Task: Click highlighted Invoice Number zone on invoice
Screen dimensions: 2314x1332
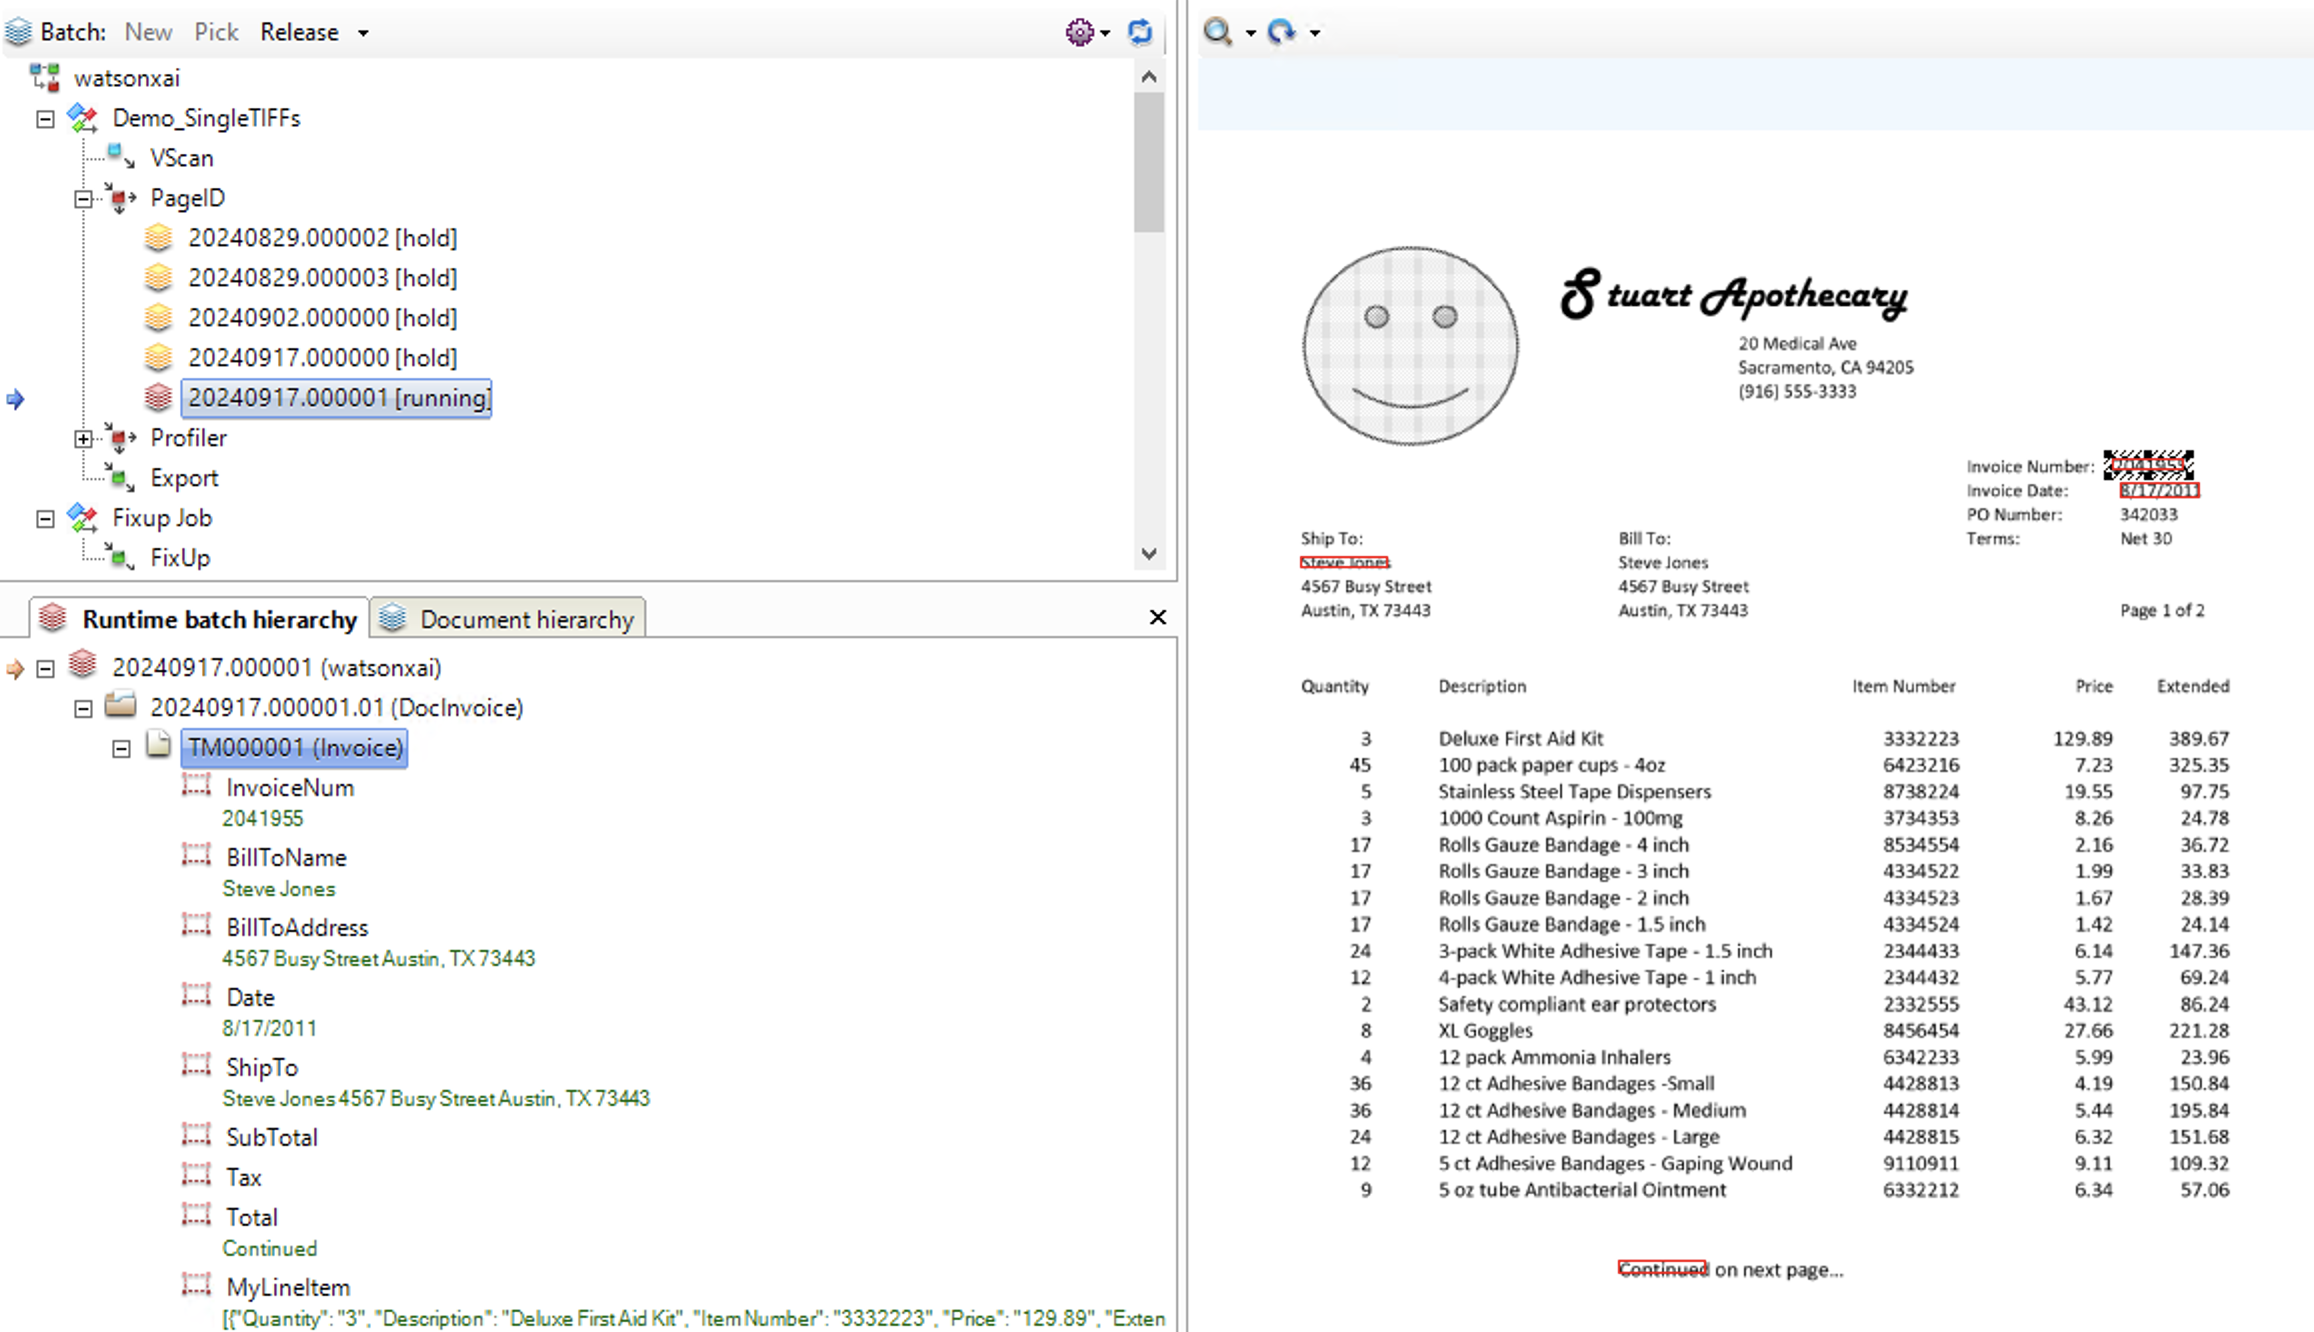Action: click(2148, 465)
